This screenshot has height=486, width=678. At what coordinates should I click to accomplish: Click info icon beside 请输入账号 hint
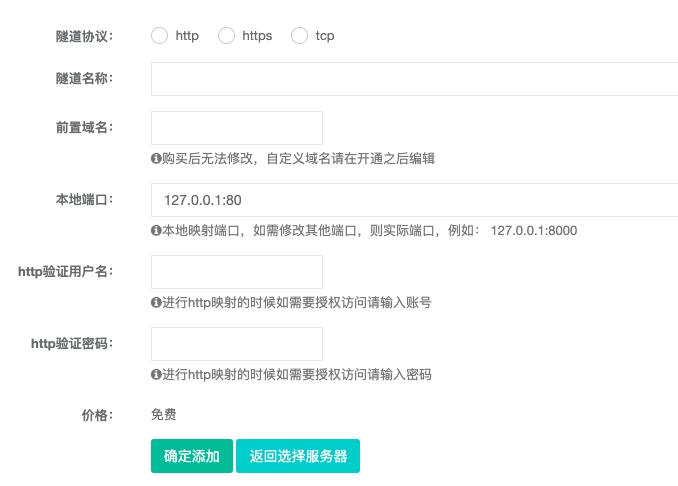coord(156,302)
